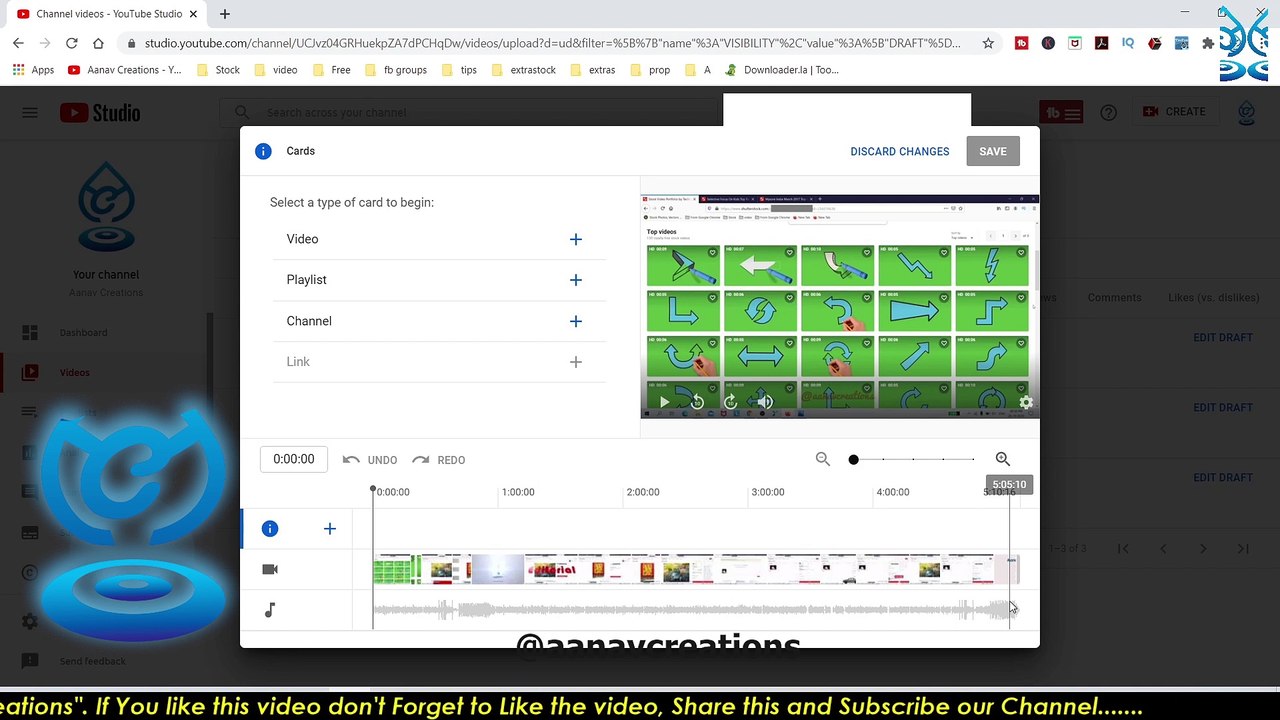Click the 2:00:00 mark on the timeline ruler

tap(643, 492)
